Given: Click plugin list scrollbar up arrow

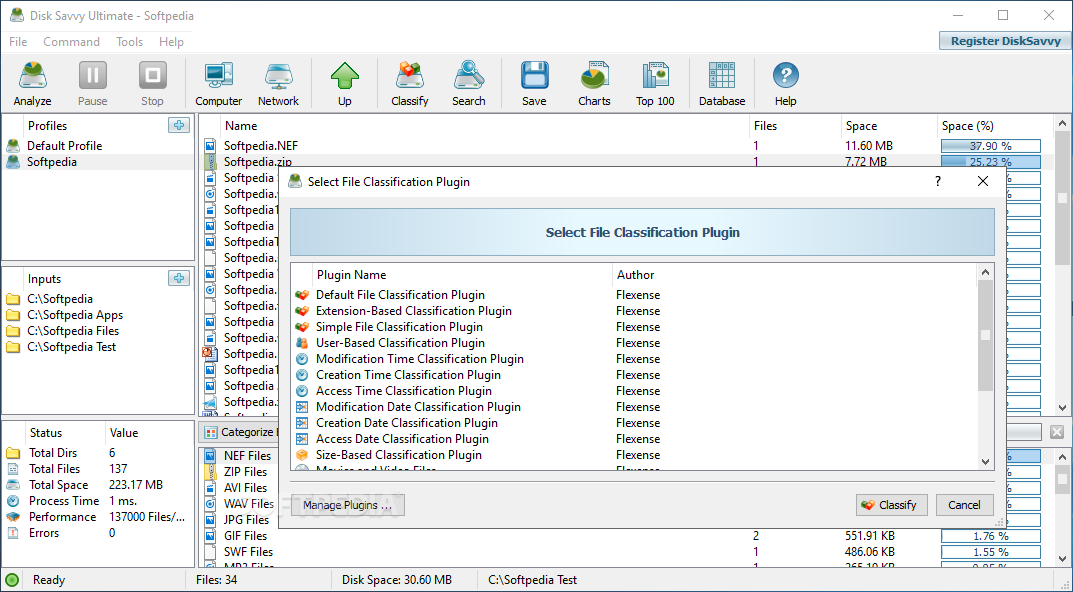Looking at the screenshot, I should (985, 272).
